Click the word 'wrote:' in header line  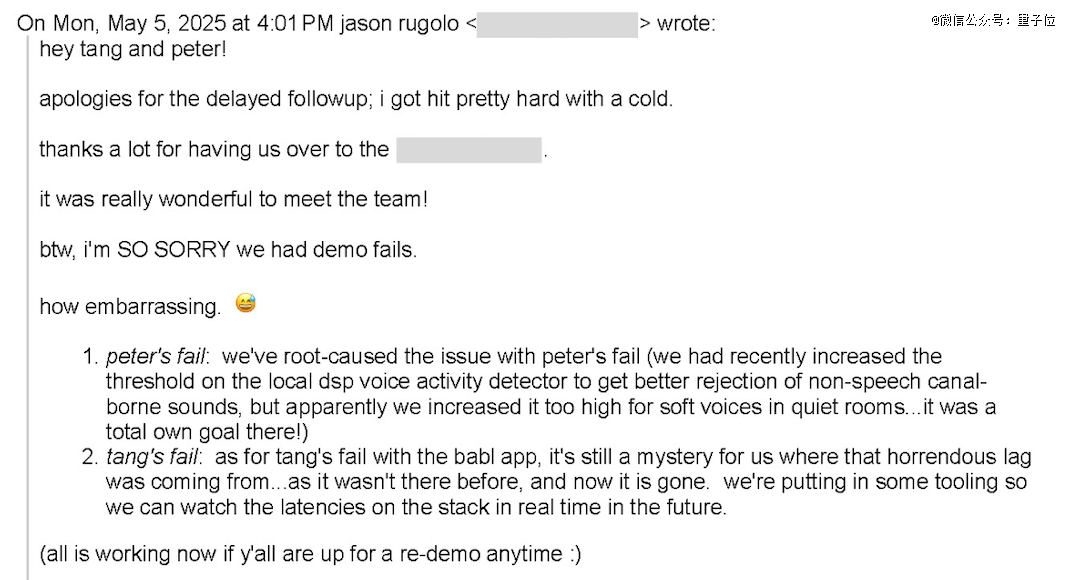click(x=686, y=24)
